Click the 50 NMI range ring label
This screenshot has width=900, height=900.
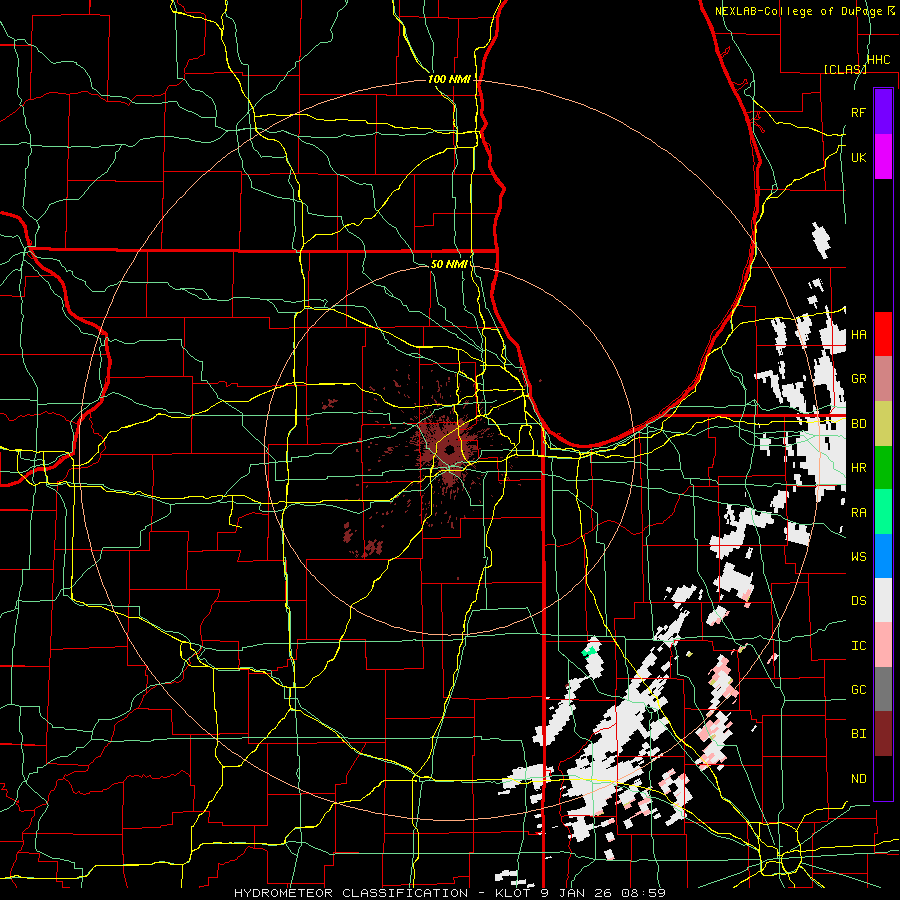[x=449, y=264]
